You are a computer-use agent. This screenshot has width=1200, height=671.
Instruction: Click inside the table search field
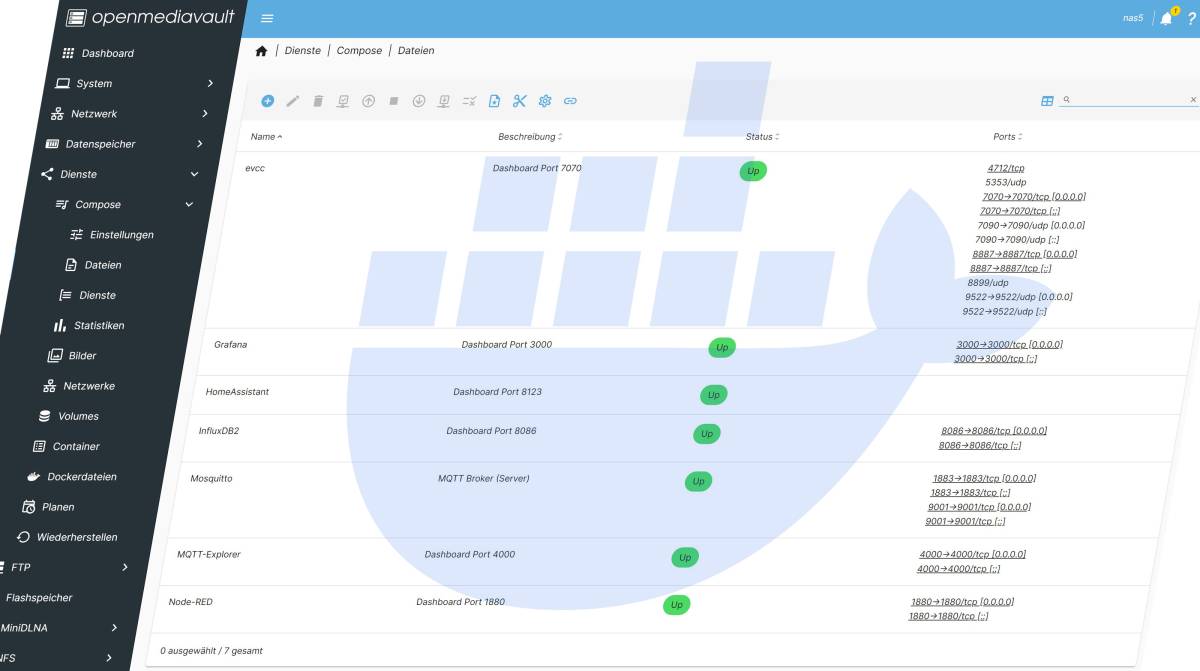coord(1130,100)
